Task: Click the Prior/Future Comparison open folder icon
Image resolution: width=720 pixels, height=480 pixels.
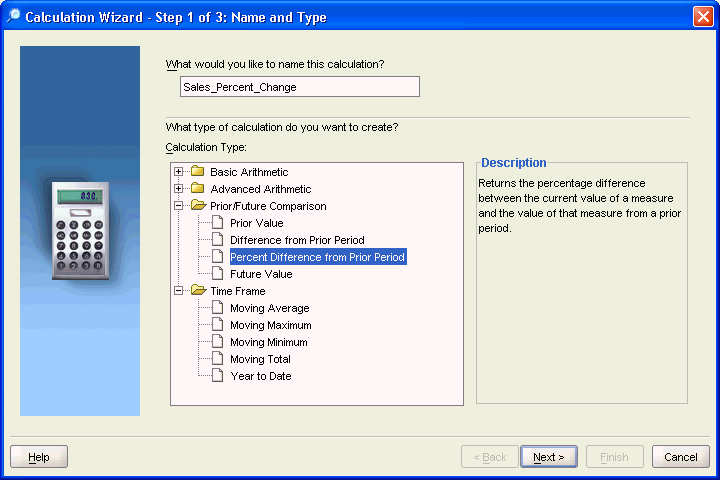Action: [197, 206]
